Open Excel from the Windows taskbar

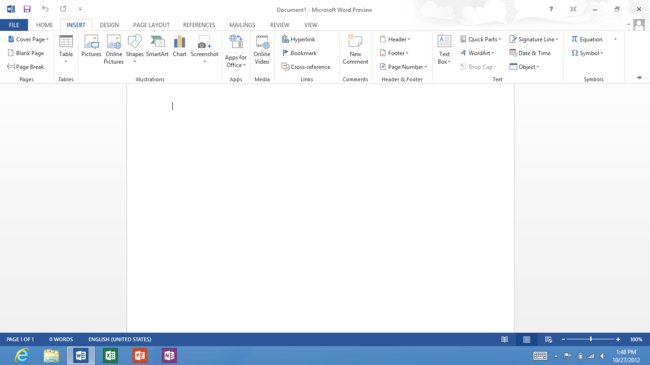[x=110, y=355]
